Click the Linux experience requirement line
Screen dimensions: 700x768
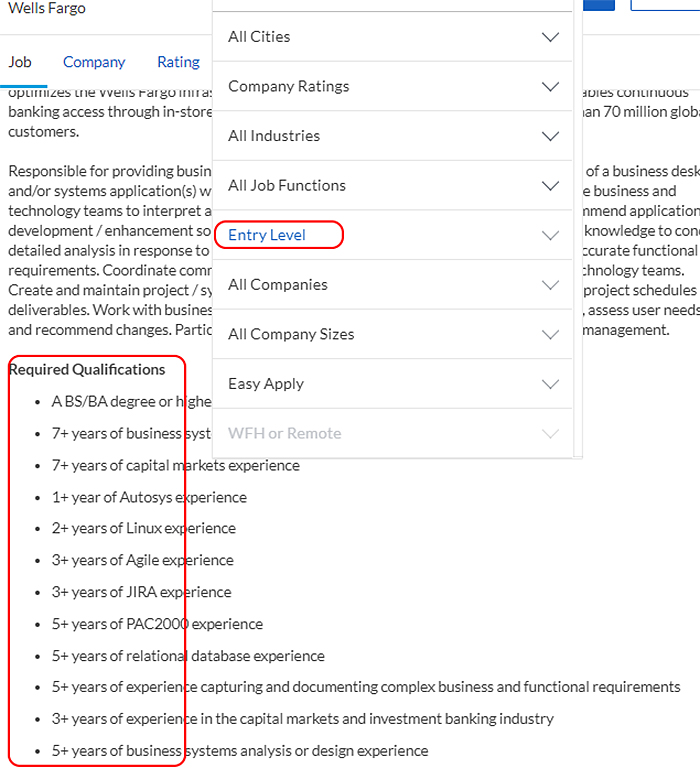click(x=143, y=528)
